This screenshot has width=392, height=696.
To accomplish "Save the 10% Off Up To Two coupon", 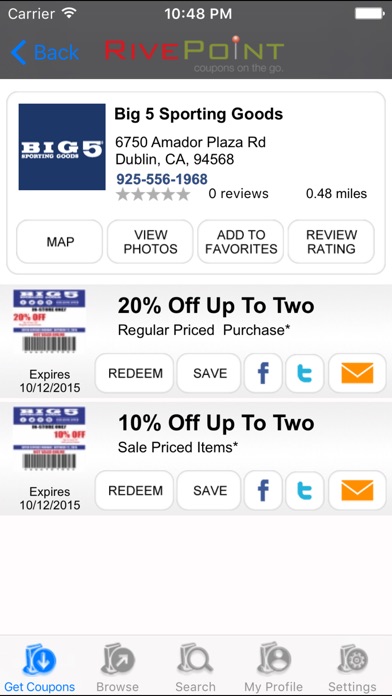I will 210,490.
